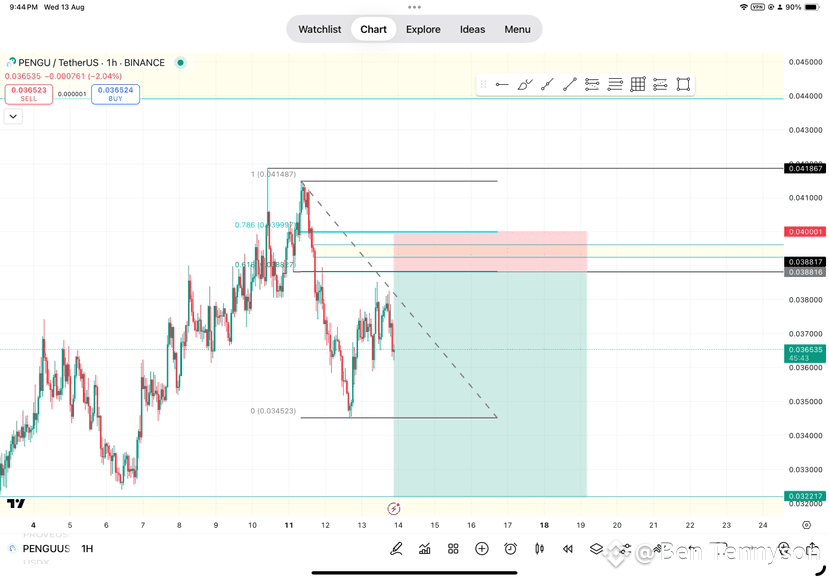Tap the TradingView logo on chart
Viewport: 829px width, 579px height.
tap(16, 503)
